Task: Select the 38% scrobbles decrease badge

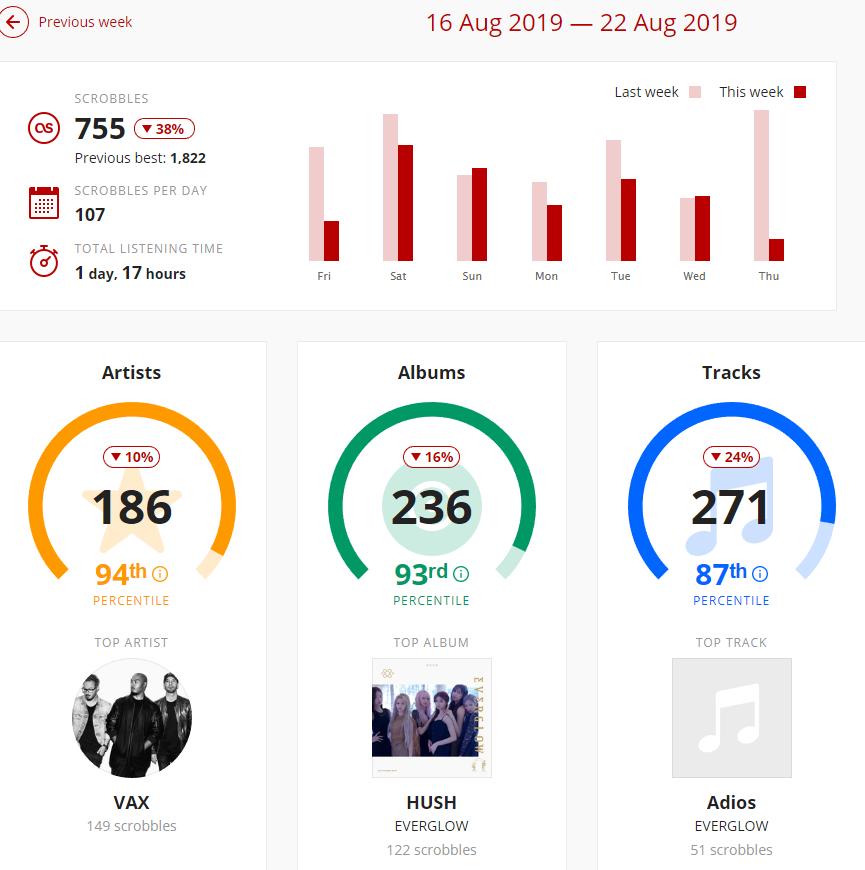Action: coord(164,129)
